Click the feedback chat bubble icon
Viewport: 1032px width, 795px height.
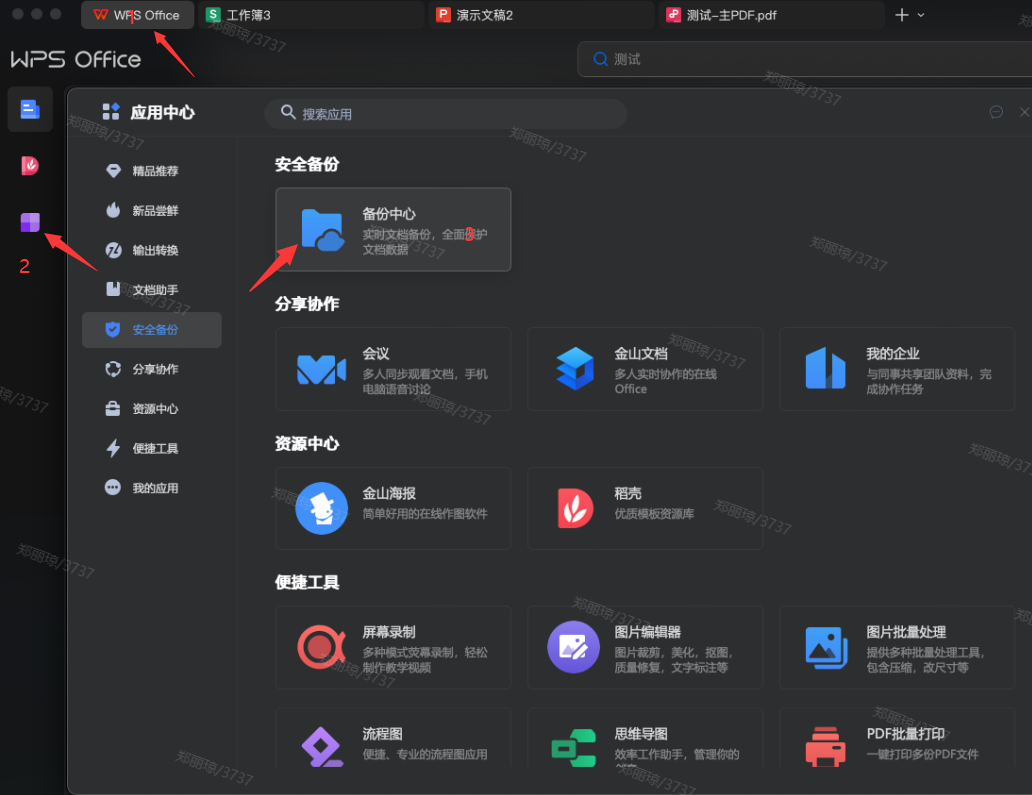click(996, 112)
